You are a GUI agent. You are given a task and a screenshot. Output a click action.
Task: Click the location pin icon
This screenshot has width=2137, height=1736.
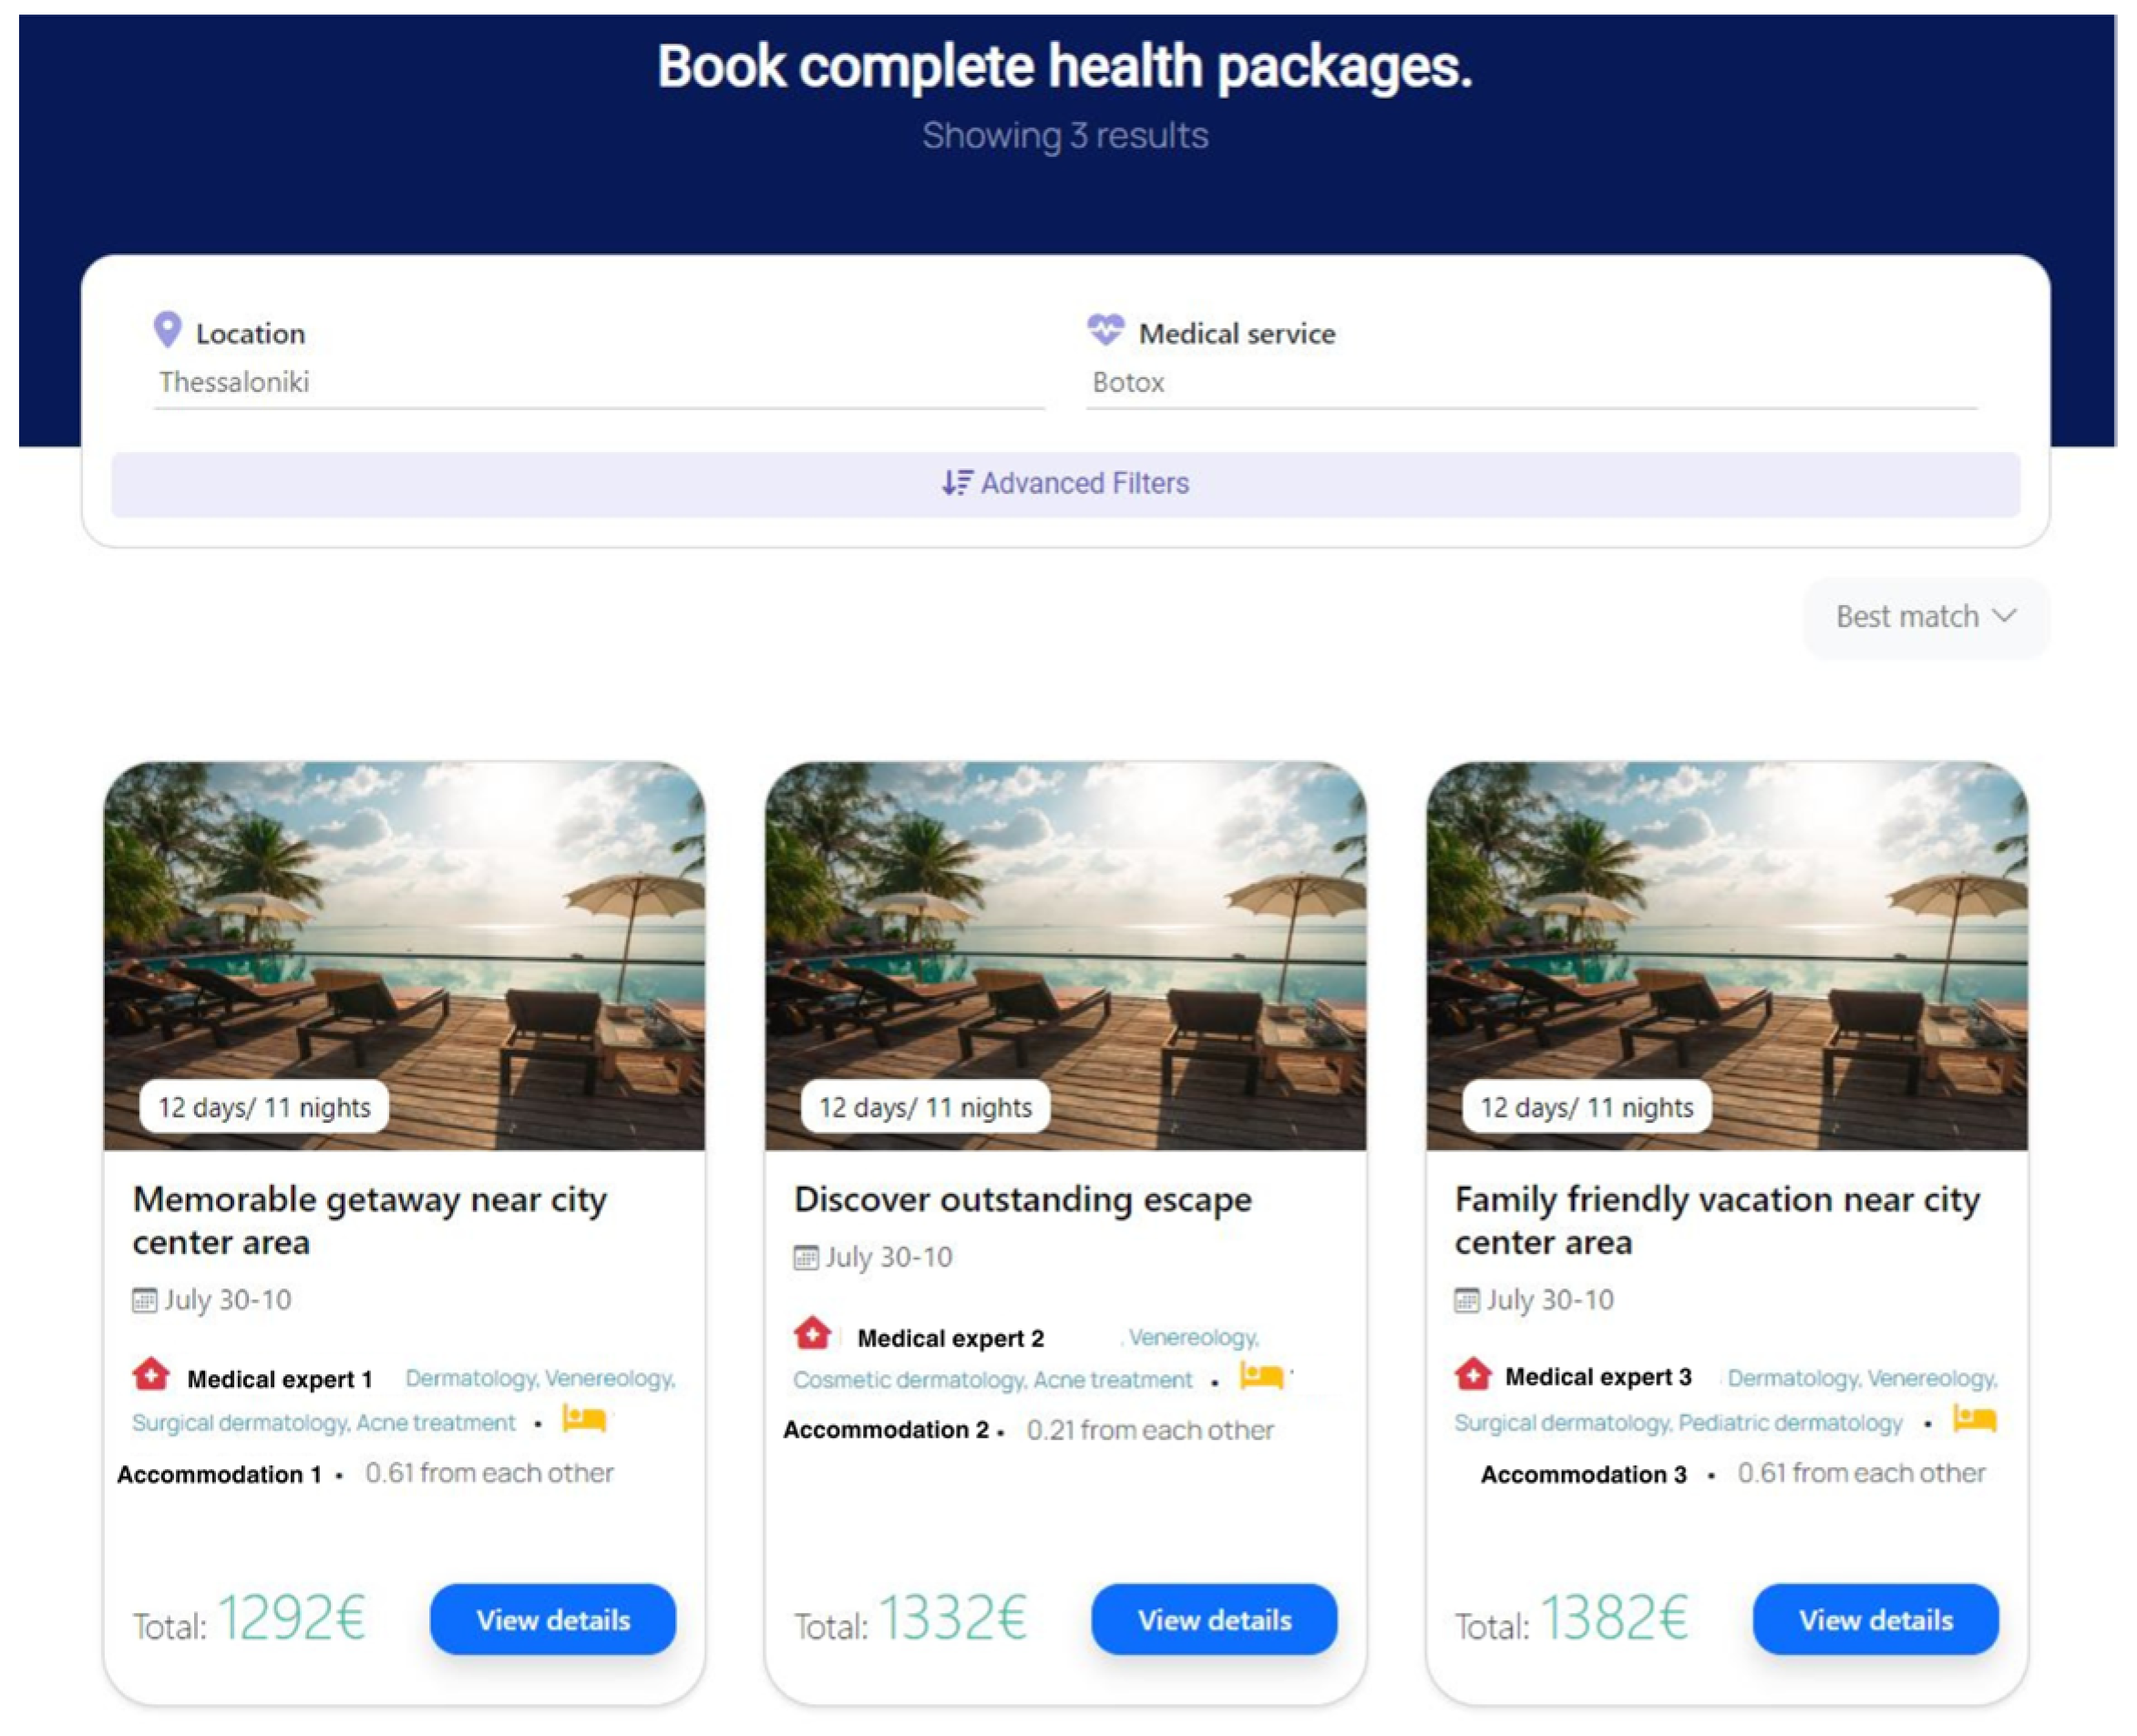[x=167, y=329]
